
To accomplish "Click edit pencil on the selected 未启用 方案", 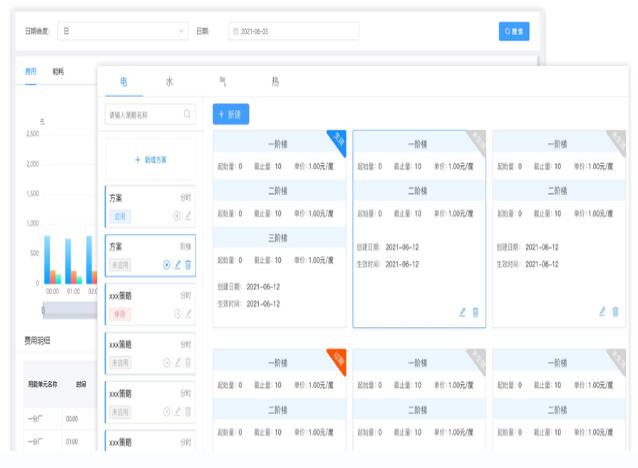I will point(178,264).
